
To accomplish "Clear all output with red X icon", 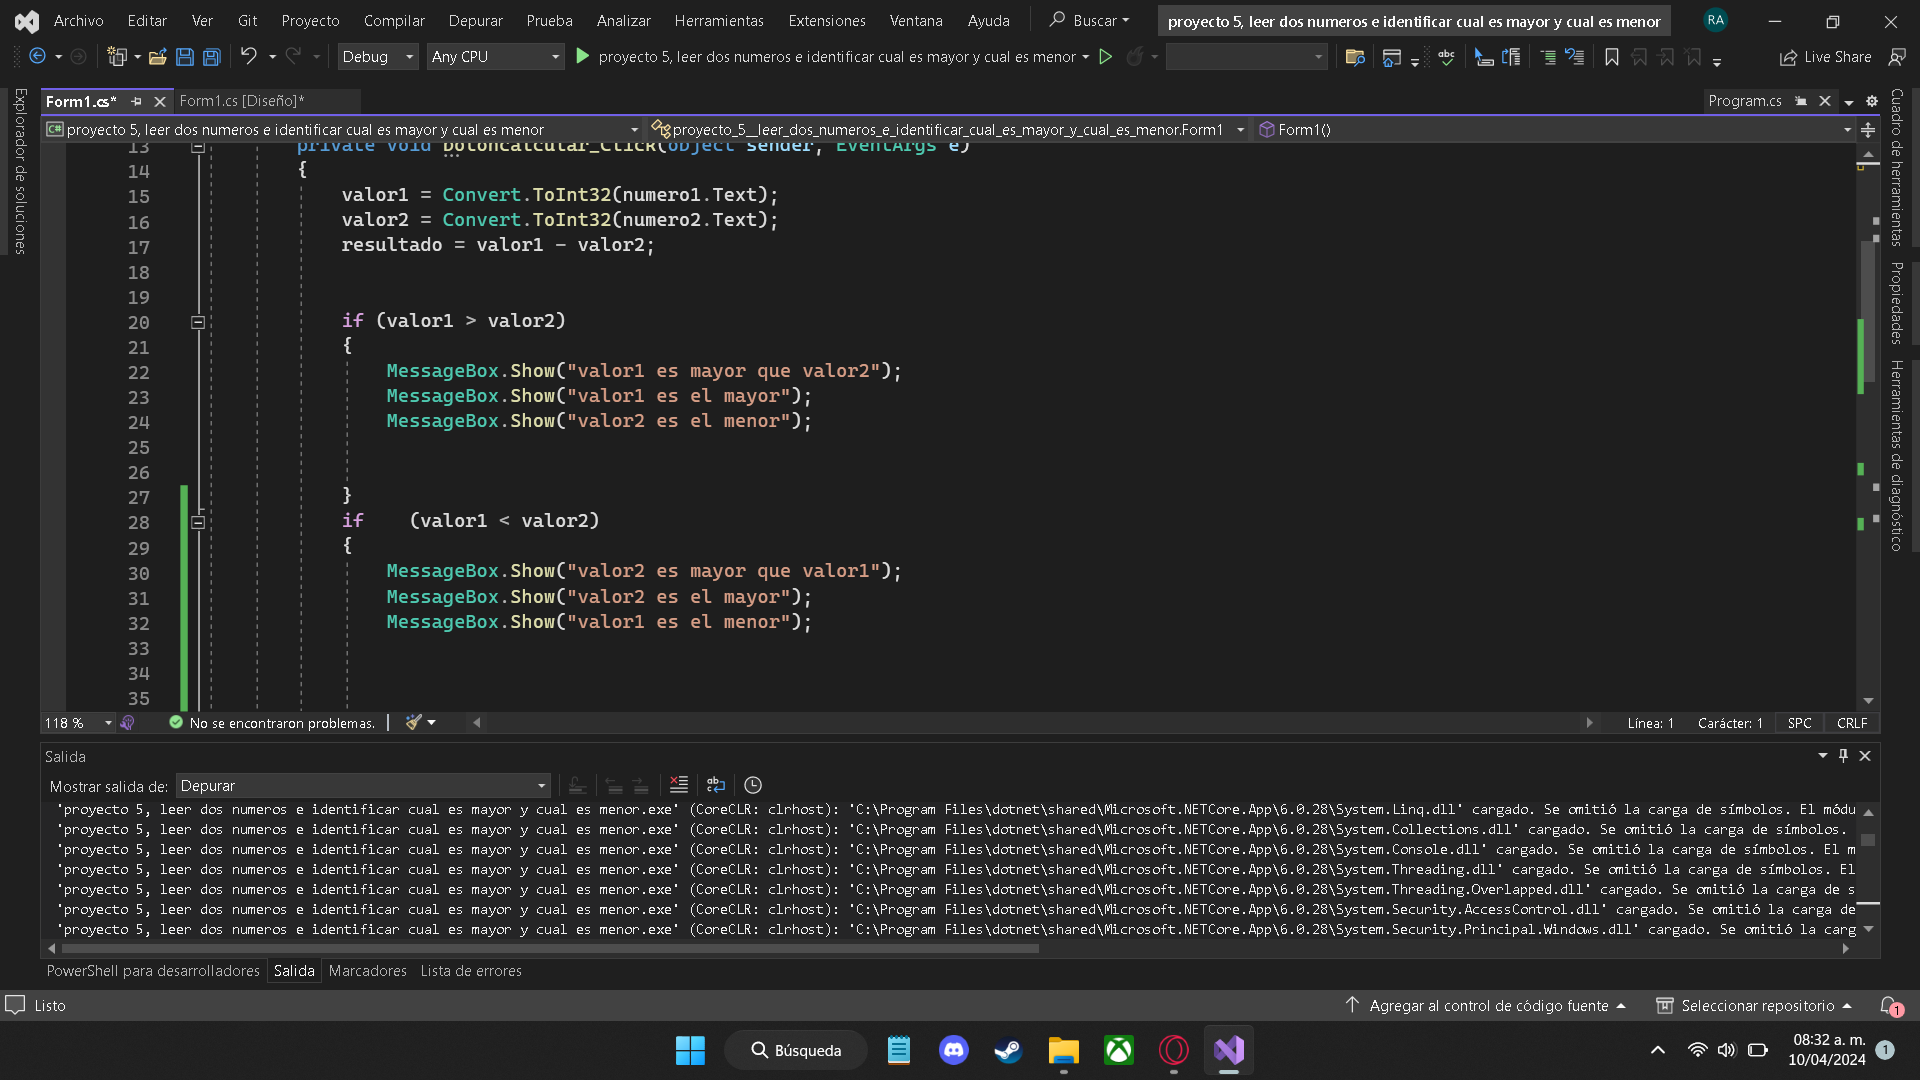I will point(679,785).
